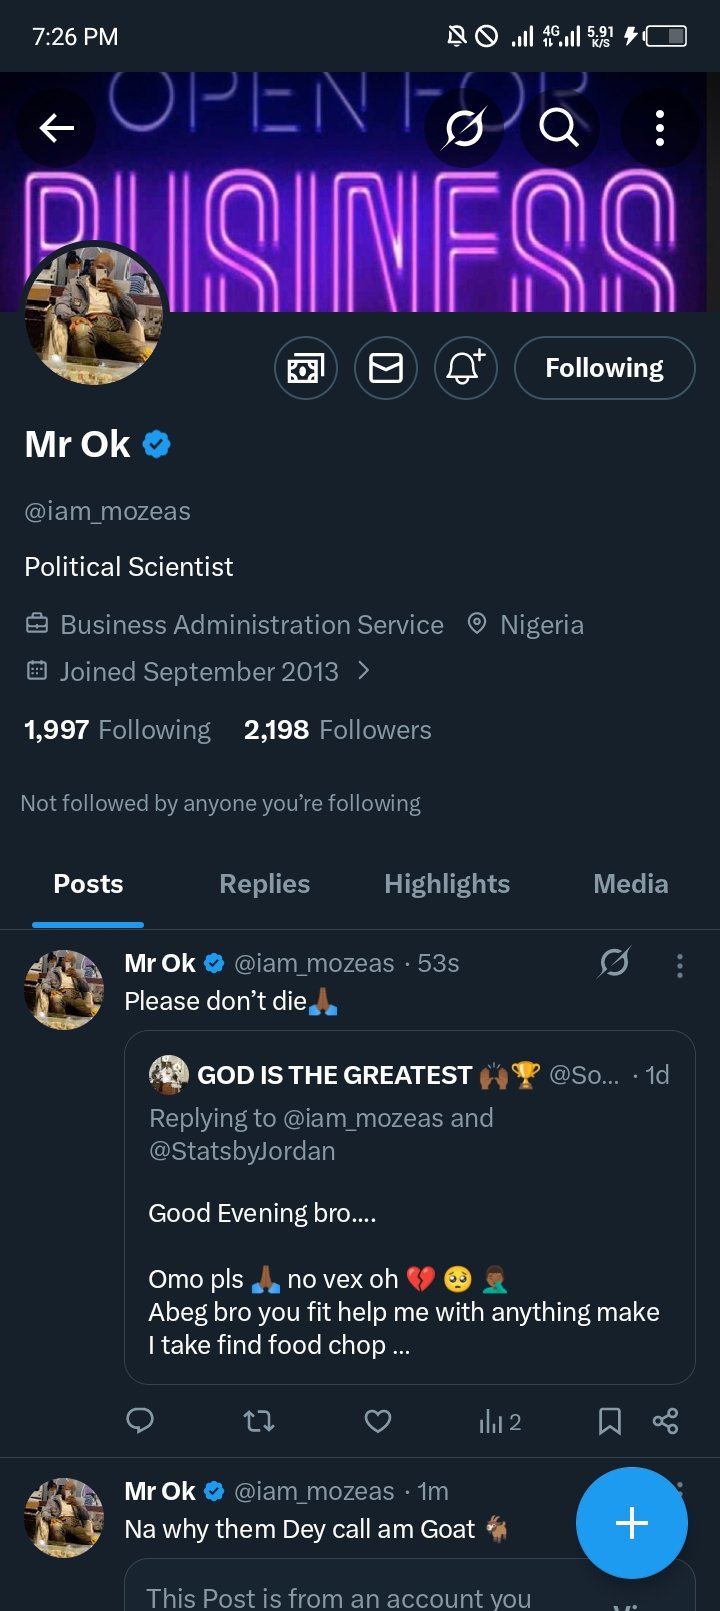
Task: Open profile search with the magnifier icon
Action: 558,128
